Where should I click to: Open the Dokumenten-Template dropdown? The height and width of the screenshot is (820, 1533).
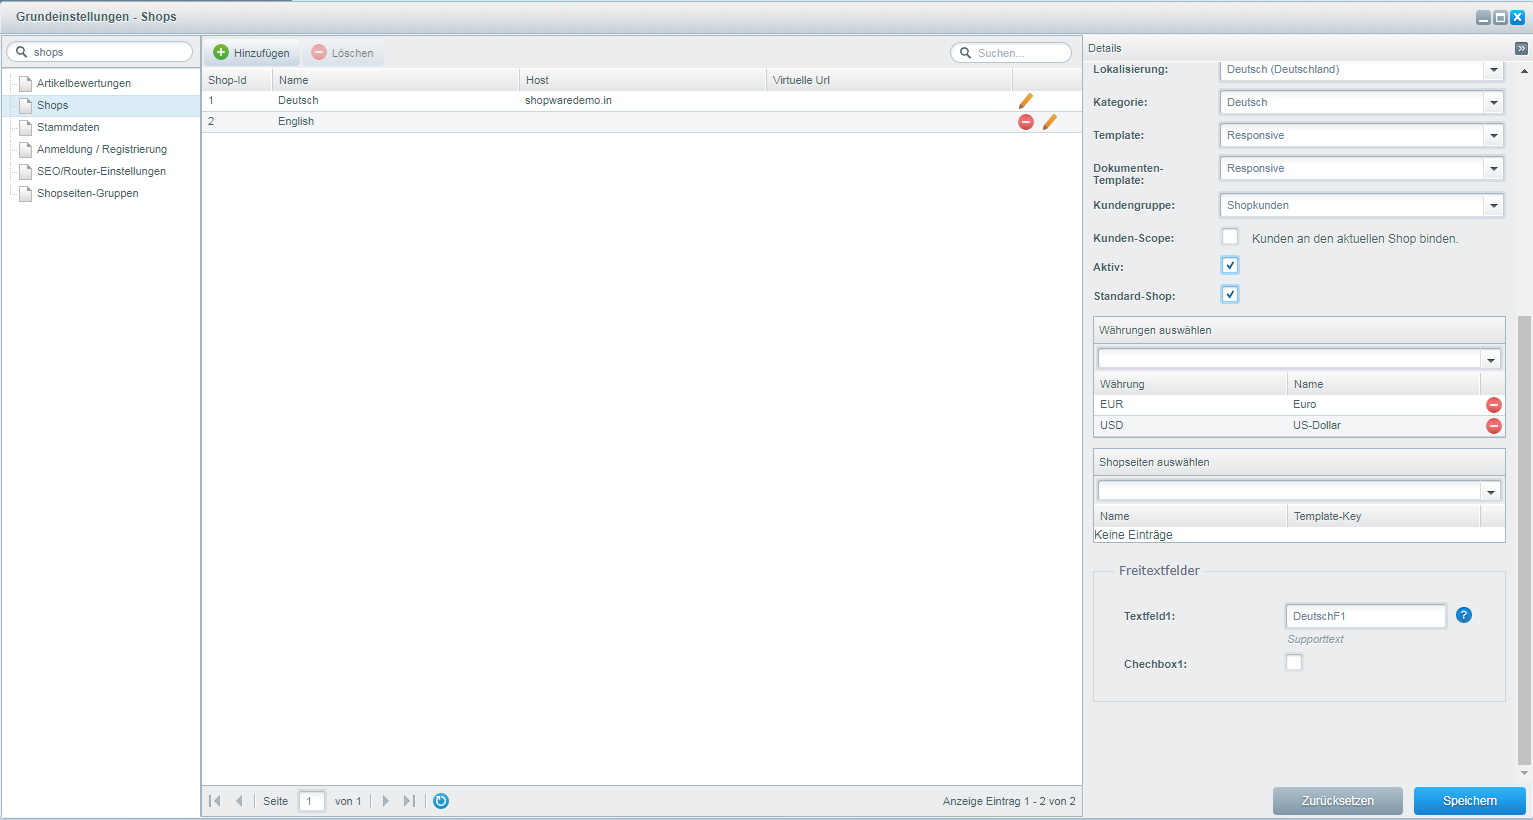pos(1494,169)
